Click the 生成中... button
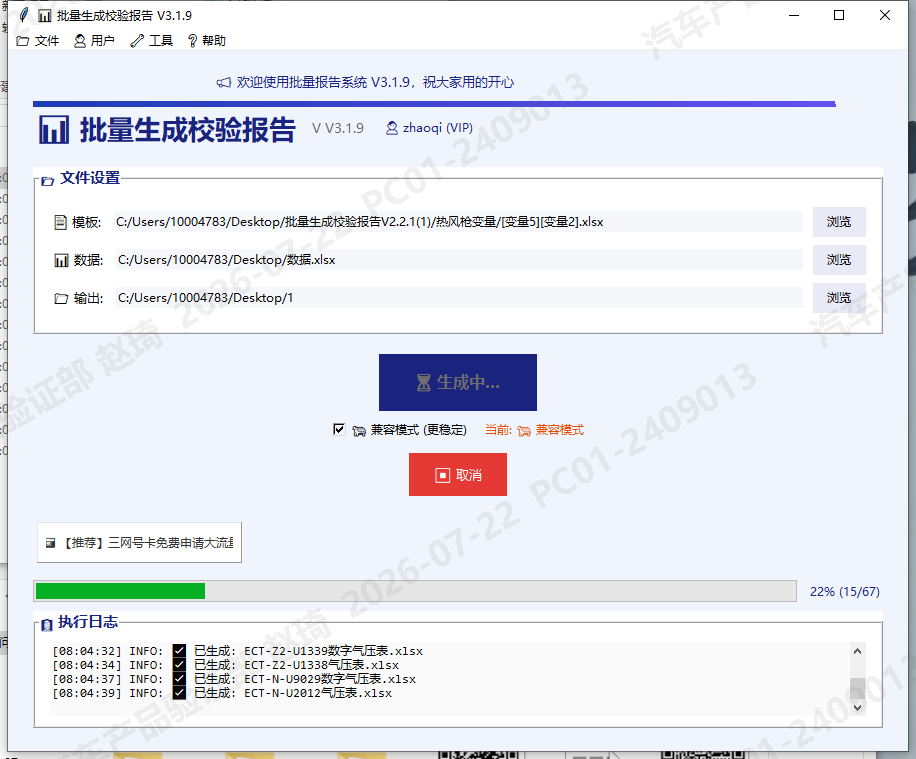Screen dimensions: 916x759 (x=458, y=383)
